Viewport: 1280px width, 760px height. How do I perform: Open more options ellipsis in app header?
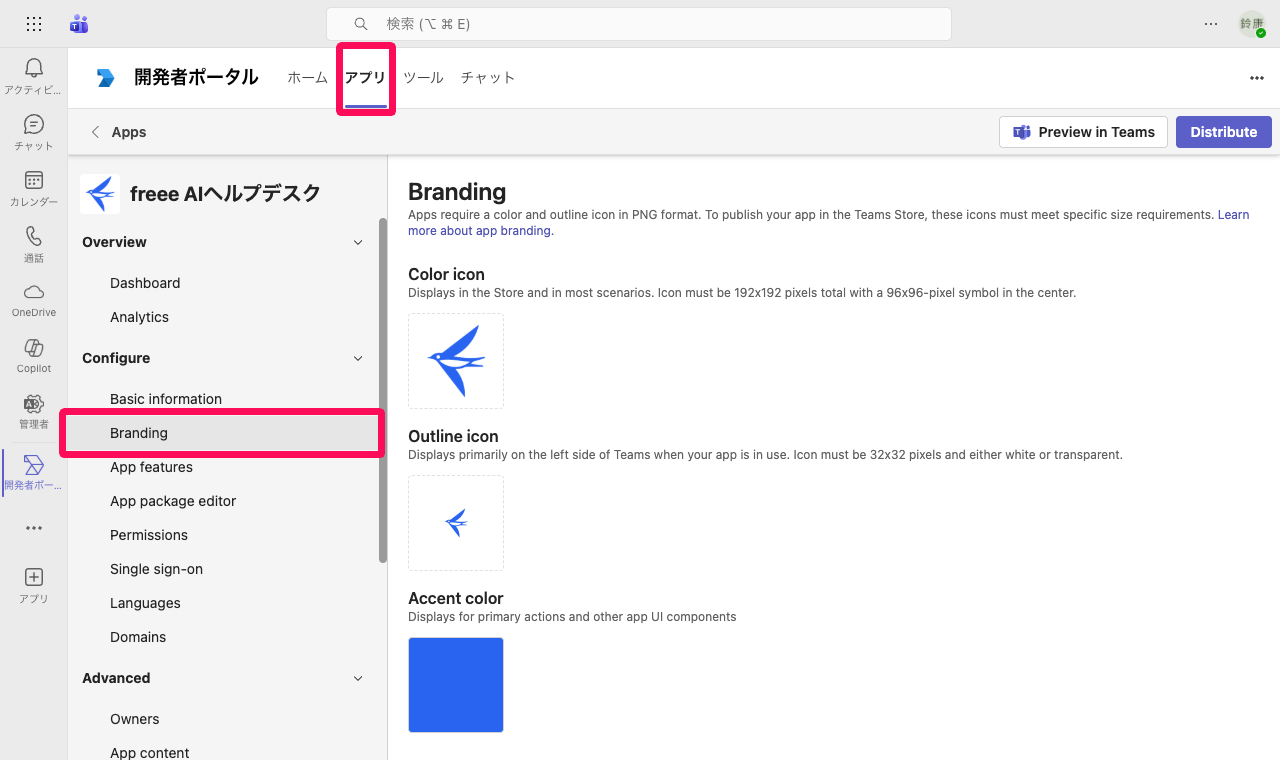click(1257, 78)
